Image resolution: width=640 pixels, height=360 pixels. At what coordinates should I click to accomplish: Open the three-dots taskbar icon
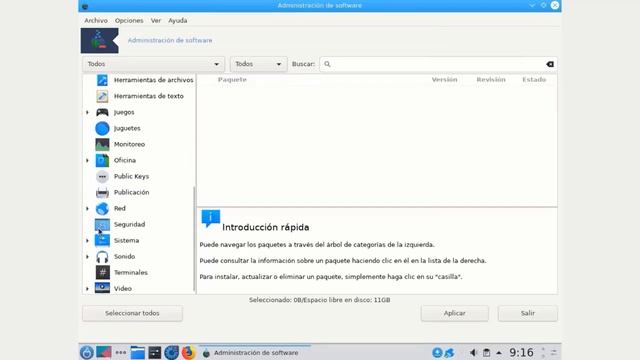pos(120,352)
